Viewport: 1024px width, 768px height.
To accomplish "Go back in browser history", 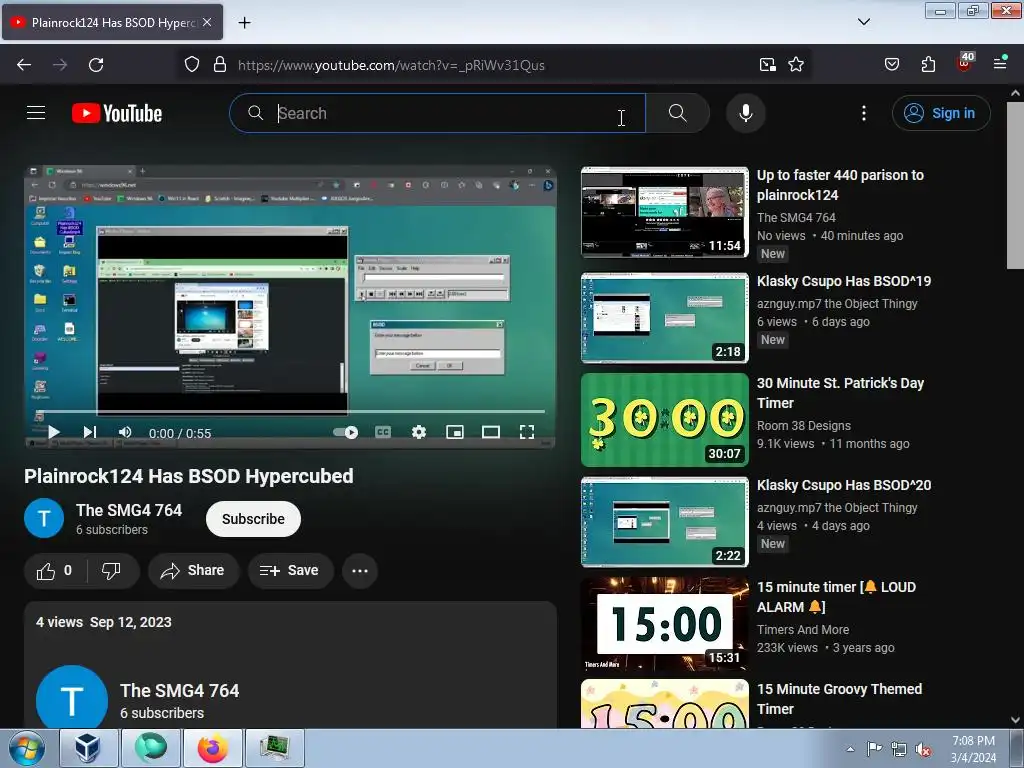I will (24, 65).
